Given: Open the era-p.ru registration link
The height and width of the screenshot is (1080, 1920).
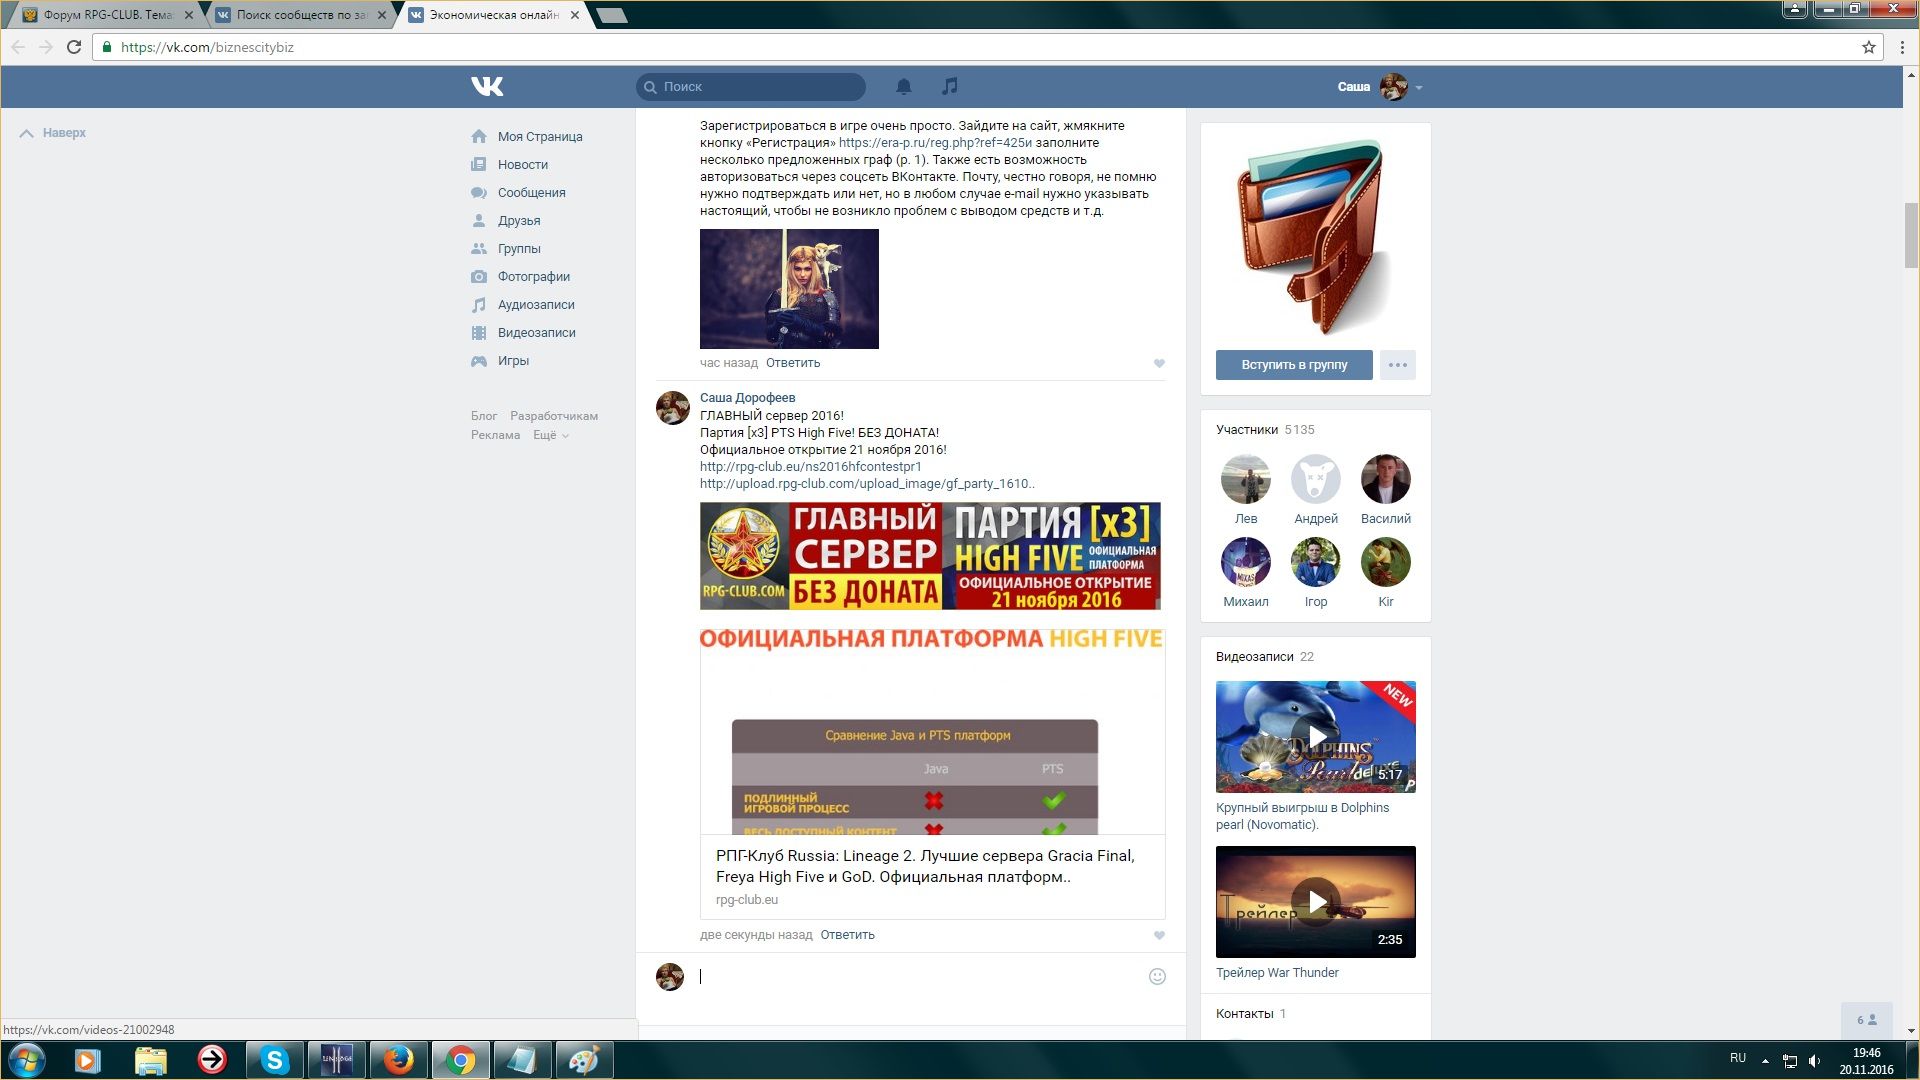Looking at the screenshot, I should point(935,143).
